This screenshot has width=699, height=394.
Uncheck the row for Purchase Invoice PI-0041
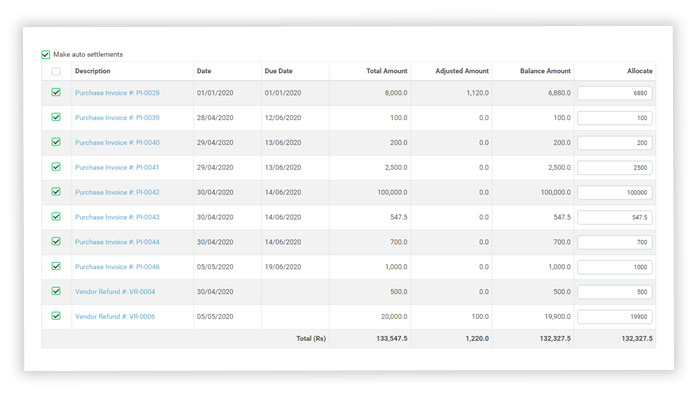coord(56,167)
